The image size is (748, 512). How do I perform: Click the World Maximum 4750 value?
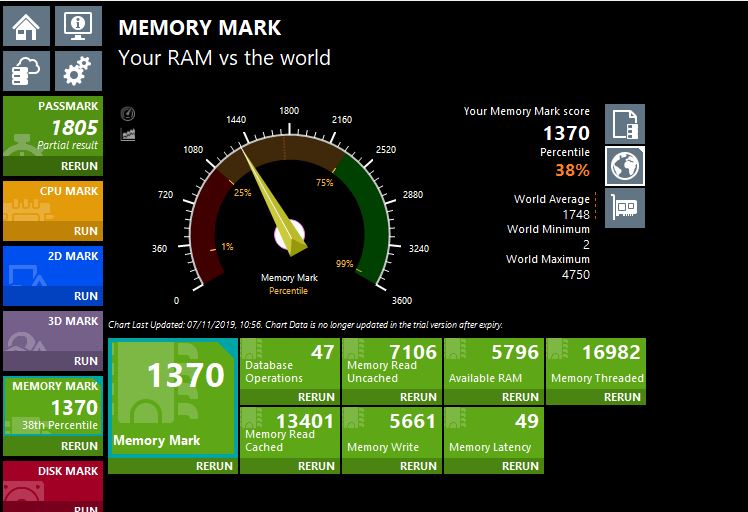(x=576, y=275)
